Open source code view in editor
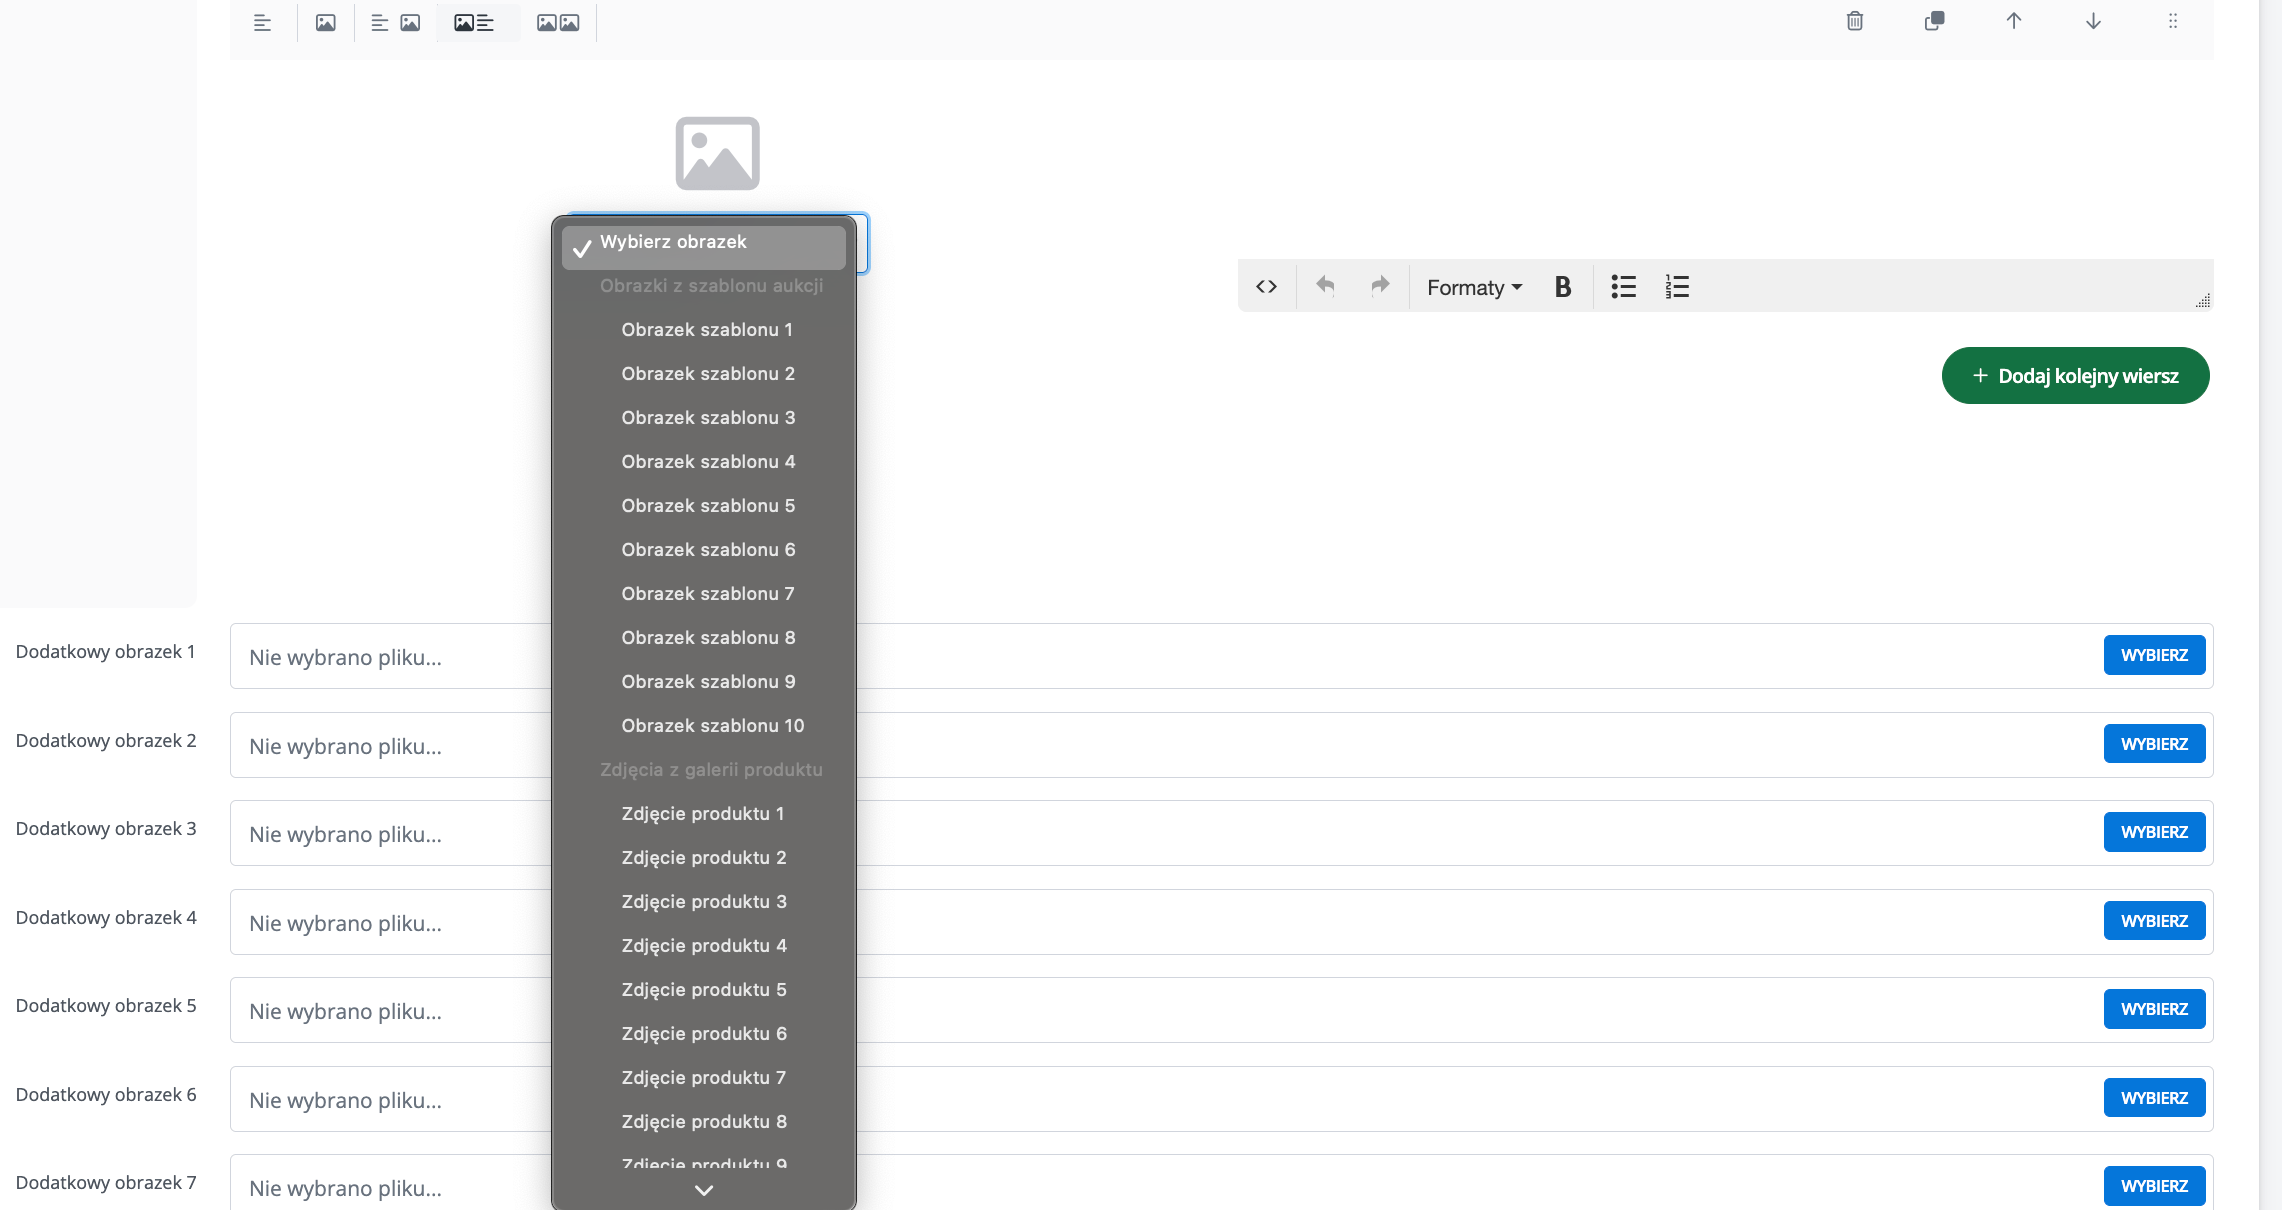 [x=1266, y=287]
